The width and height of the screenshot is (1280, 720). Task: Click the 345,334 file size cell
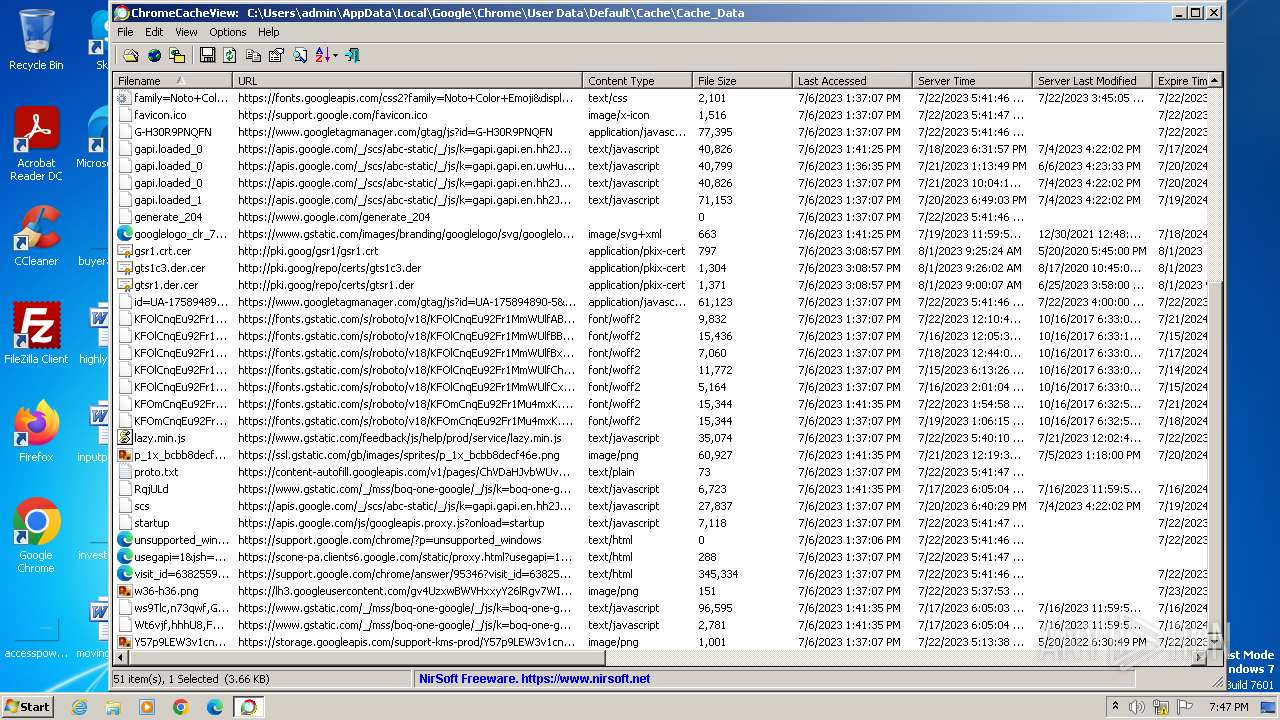point(718,574)
